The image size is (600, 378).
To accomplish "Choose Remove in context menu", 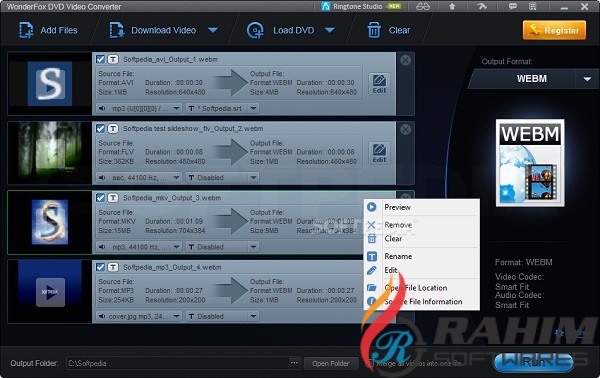I will [421, 225].
